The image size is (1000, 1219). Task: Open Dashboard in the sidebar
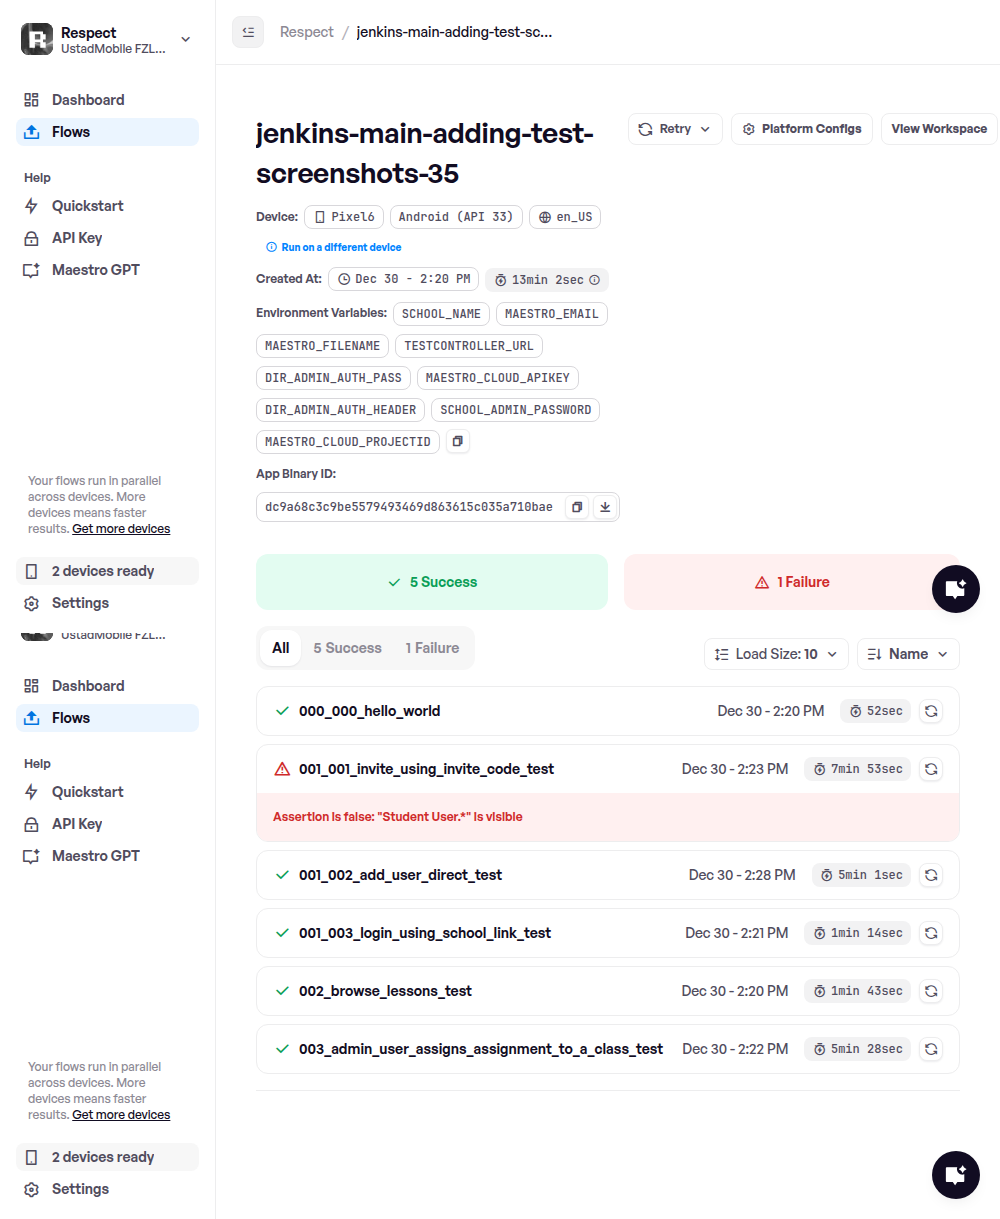coord(88,100)
